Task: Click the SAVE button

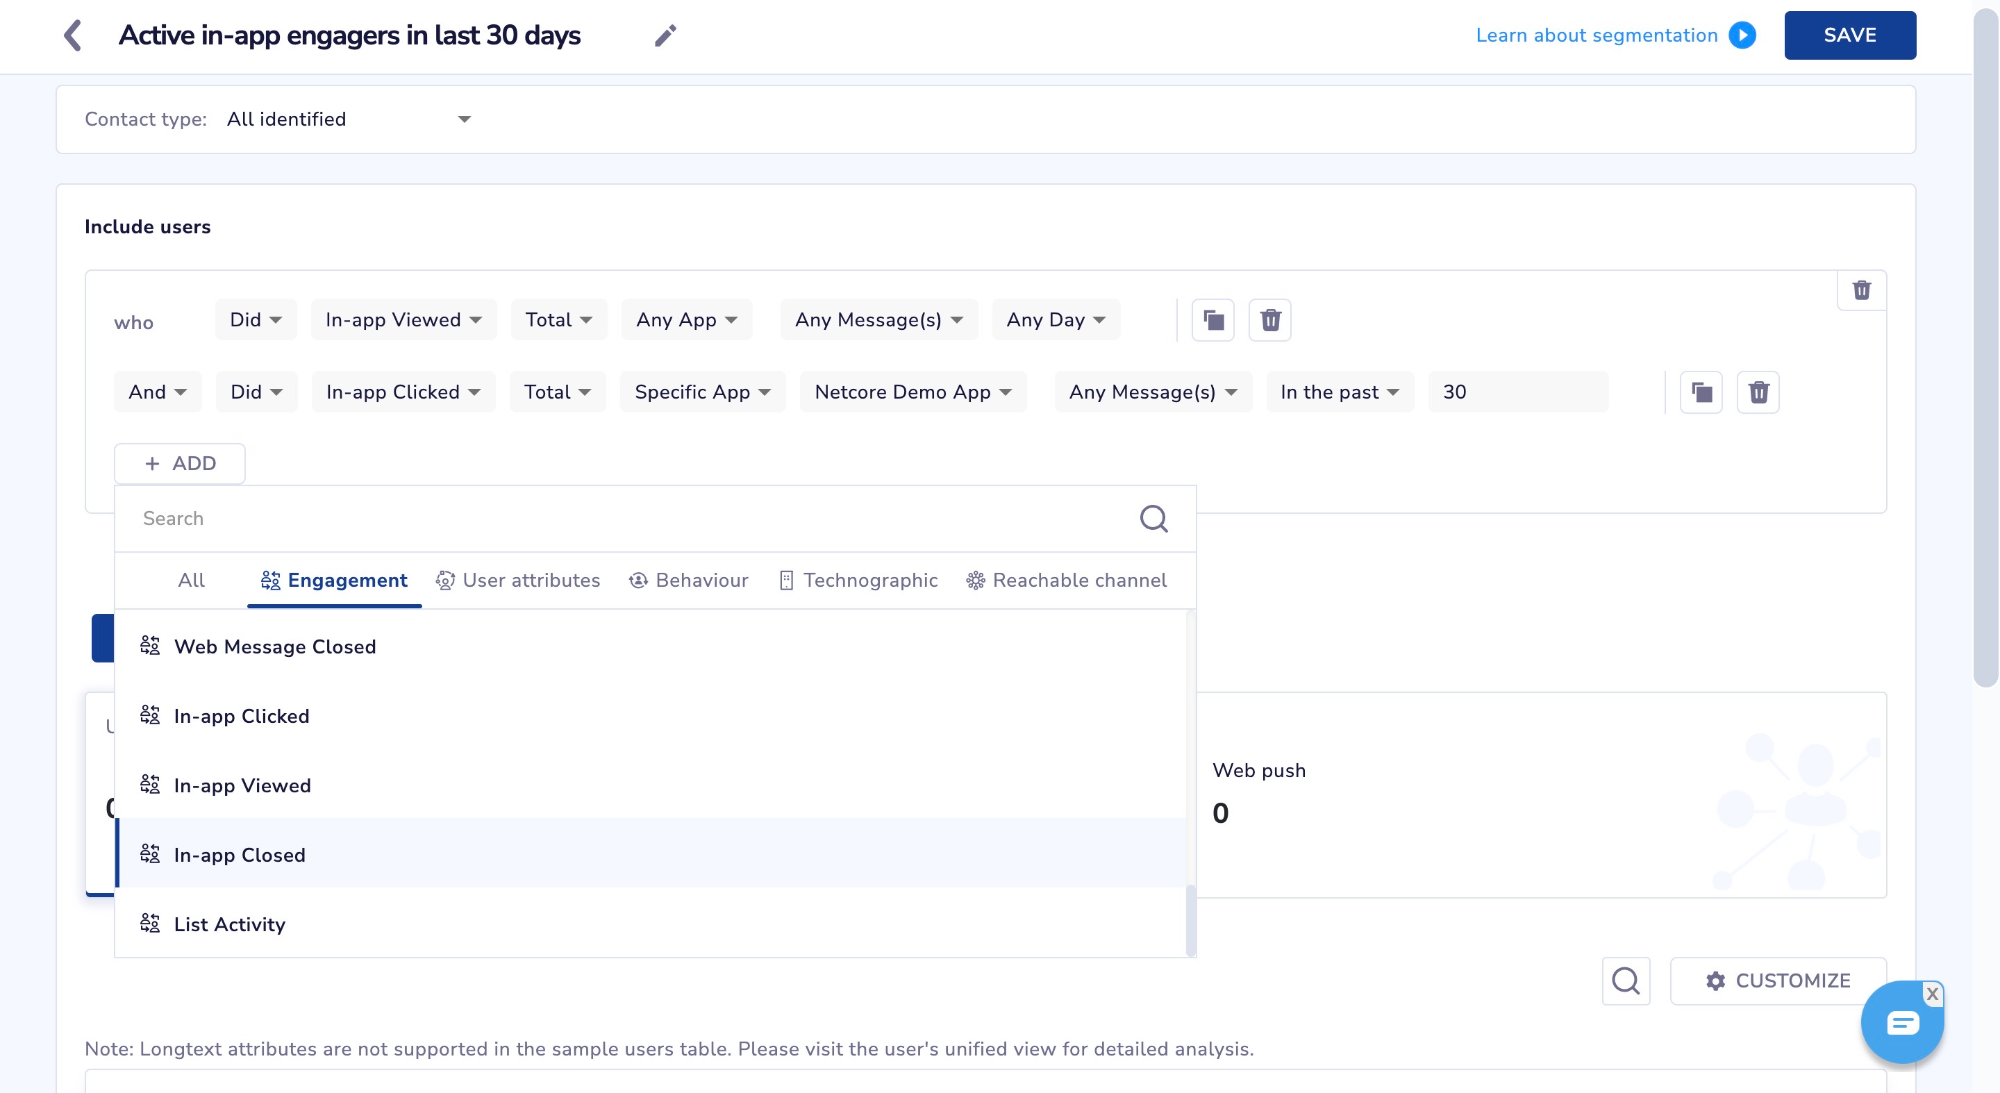Action: [1850, 35]
